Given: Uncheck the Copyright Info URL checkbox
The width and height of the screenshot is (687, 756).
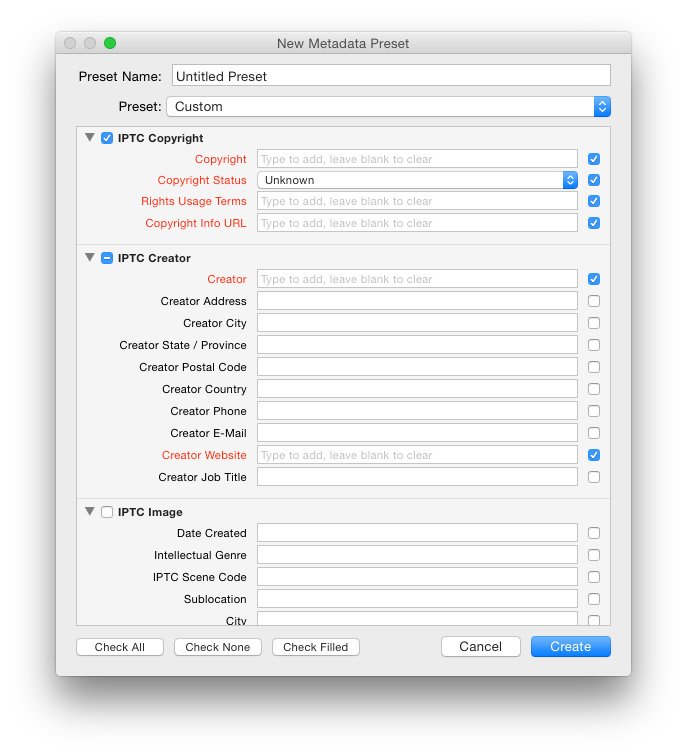Looking at the screenshot, I should [594, 223].
